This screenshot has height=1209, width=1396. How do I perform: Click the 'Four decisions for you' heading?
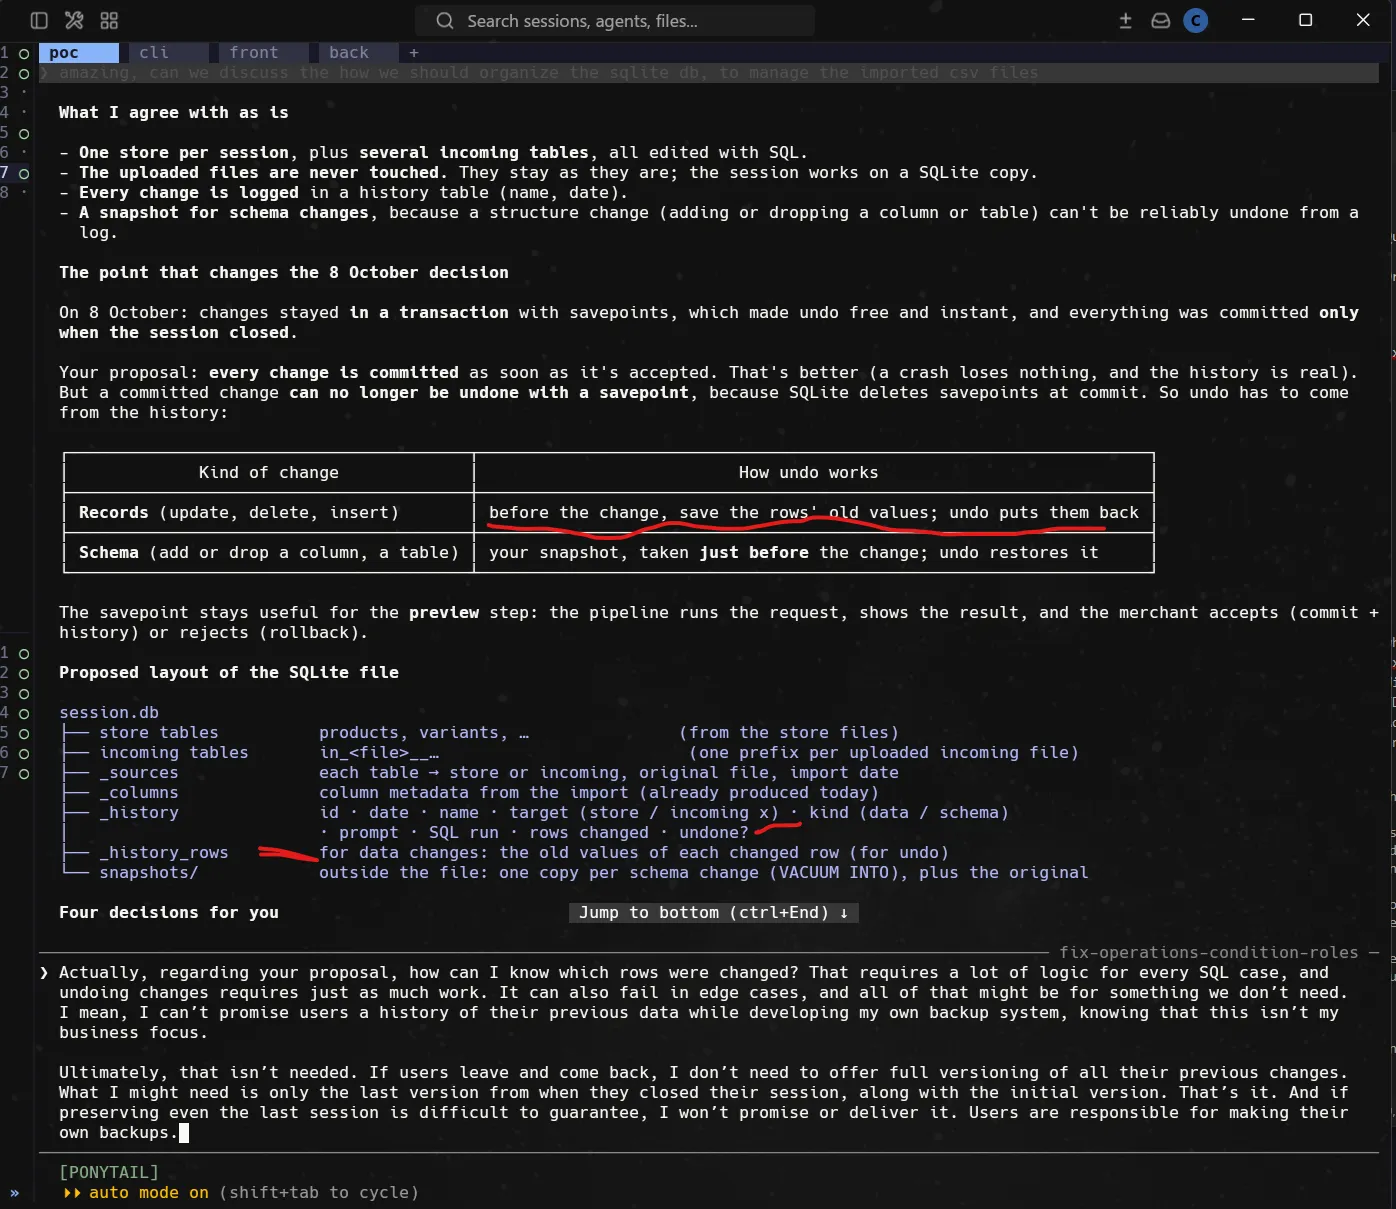tap(169, 912)
